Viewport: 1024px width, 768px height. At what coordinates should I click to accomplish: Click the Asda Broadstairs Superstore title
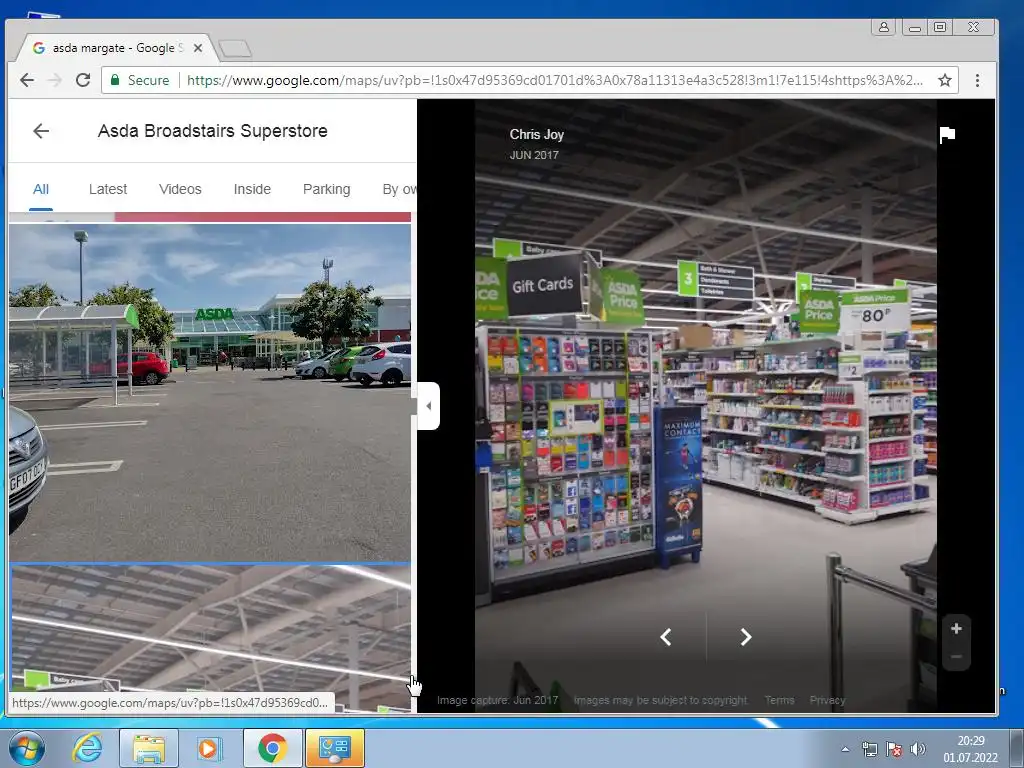tap(213, 131)
